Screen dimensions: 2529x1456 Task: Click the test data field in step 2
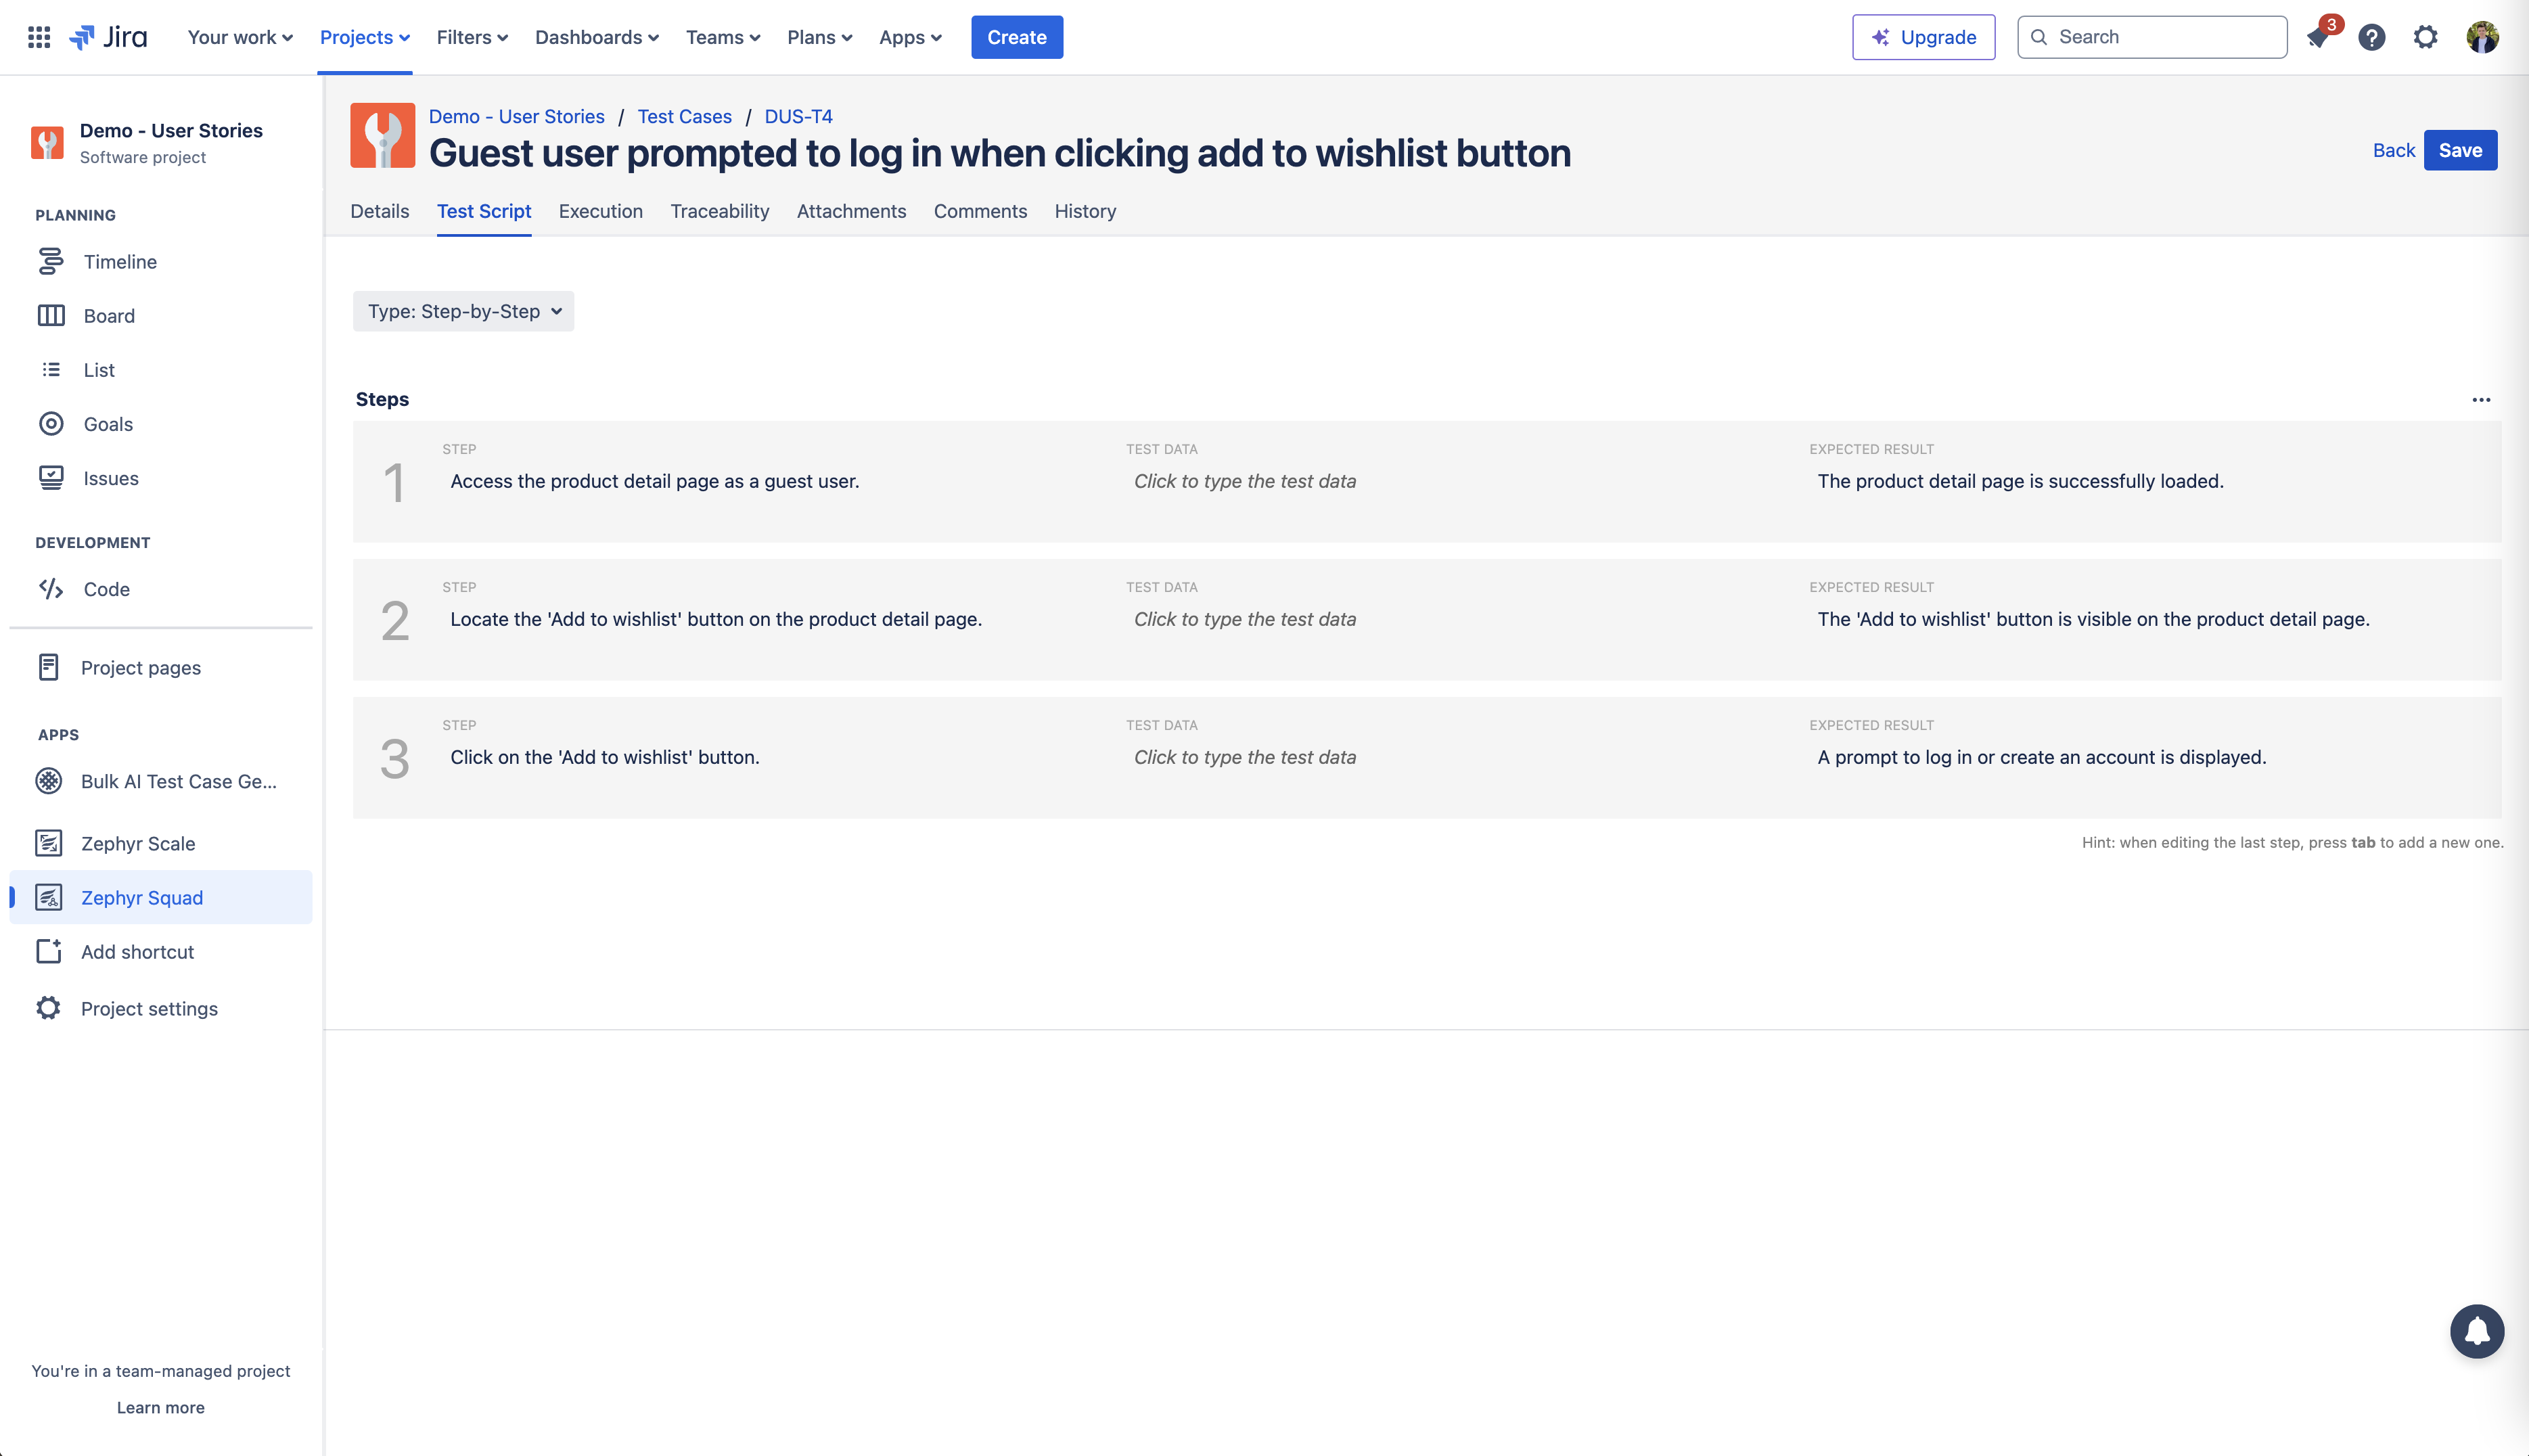pyautogui.click(x=1244, y=619)
